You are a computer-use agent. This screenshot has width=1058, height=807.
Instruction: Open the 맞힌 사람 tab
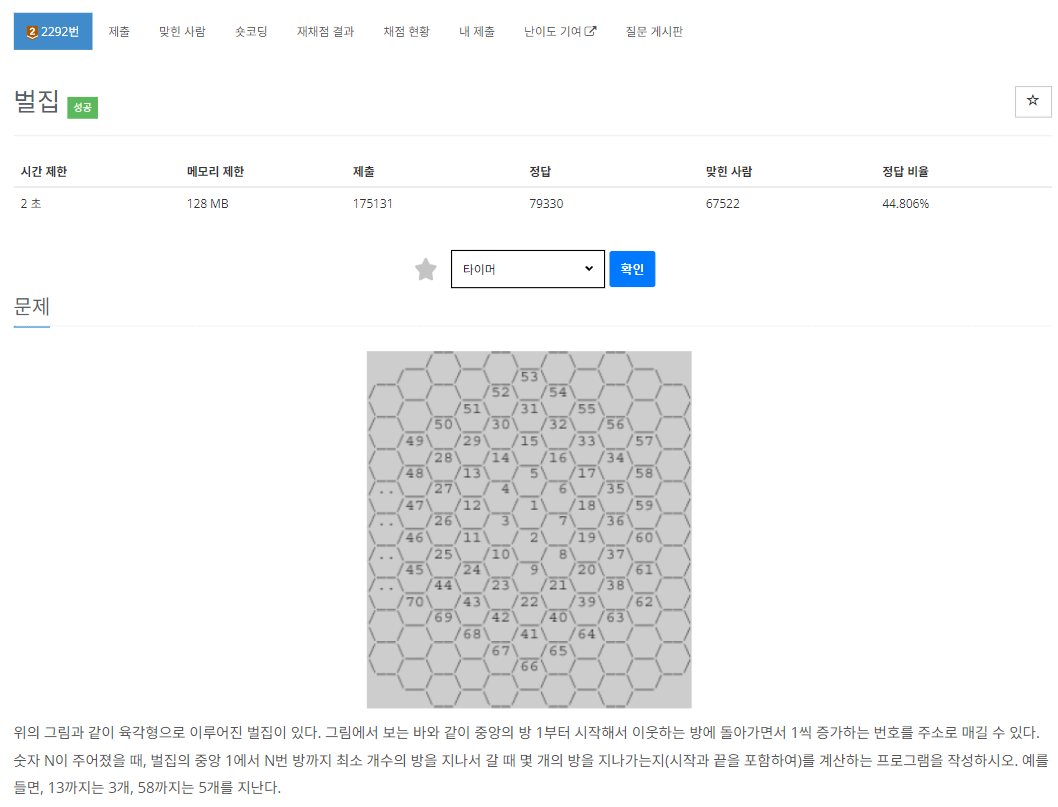(x=183, y=30)
